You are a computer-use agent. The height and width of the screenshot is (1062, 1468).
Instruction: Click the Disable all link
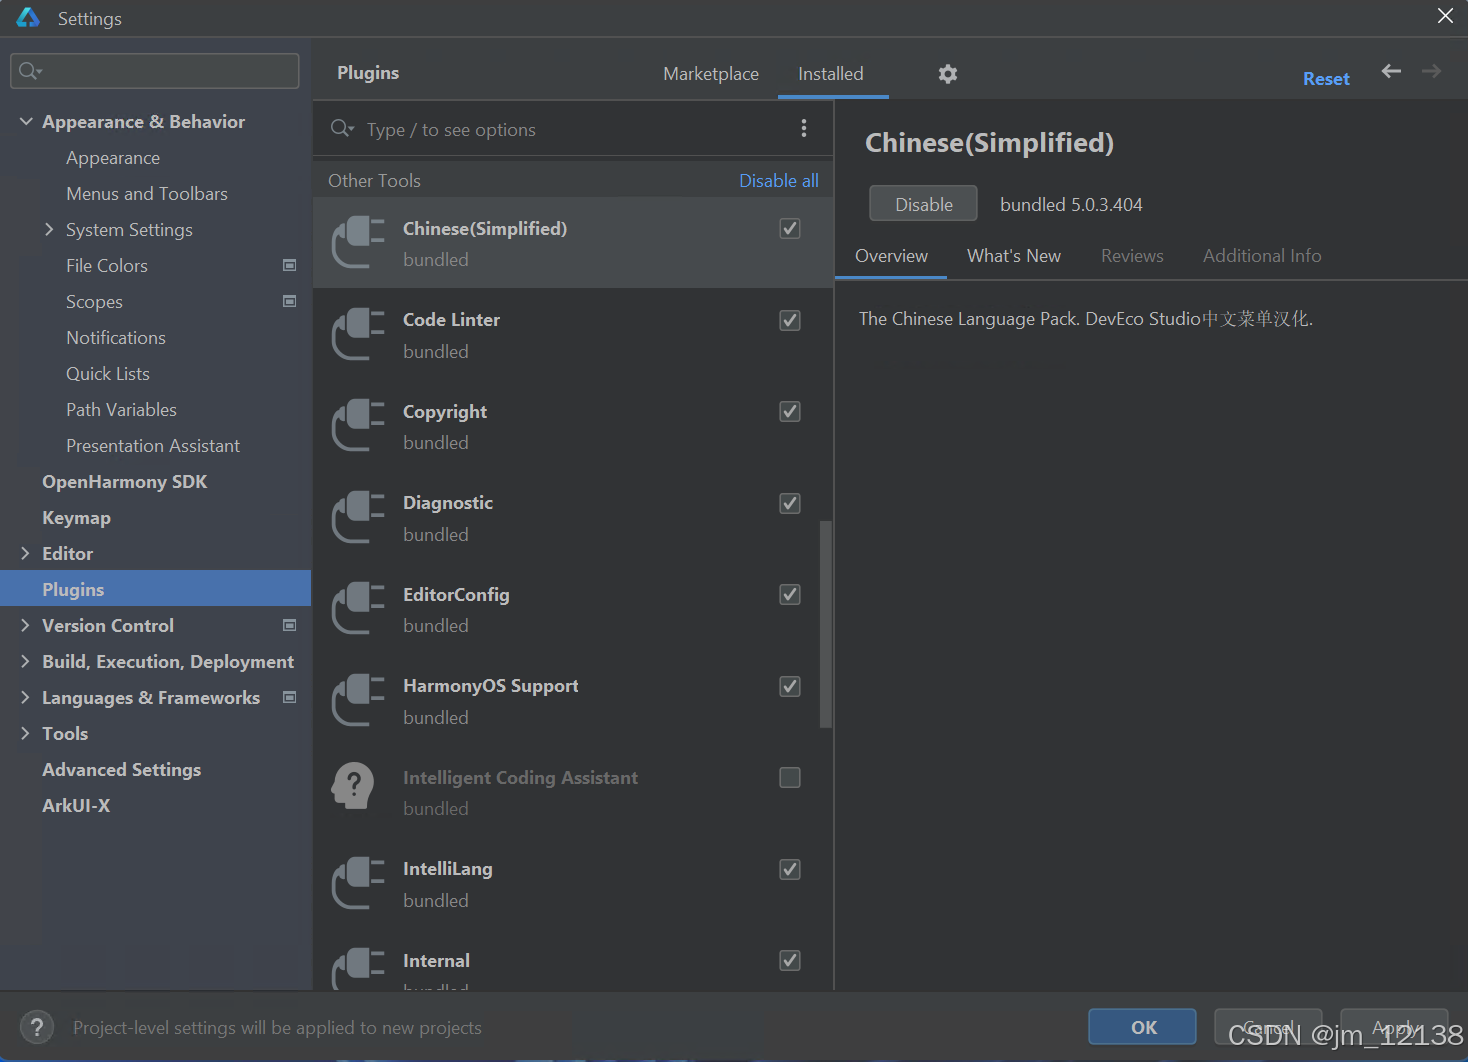(x=779, y=181)
